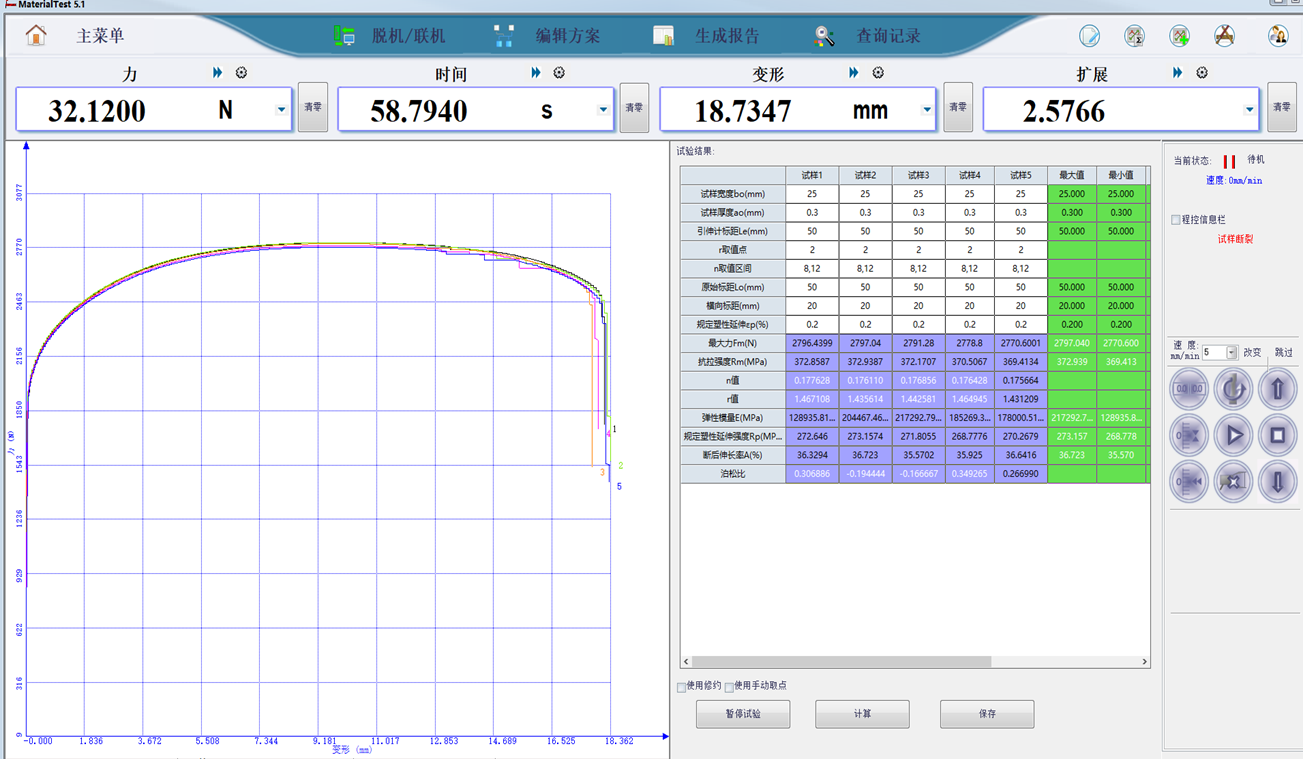Open the 编辑方案 menu item
Image resolution: width=1303 pixels, height=759 pixels.
pyautogui.click(x=567, y=36)
